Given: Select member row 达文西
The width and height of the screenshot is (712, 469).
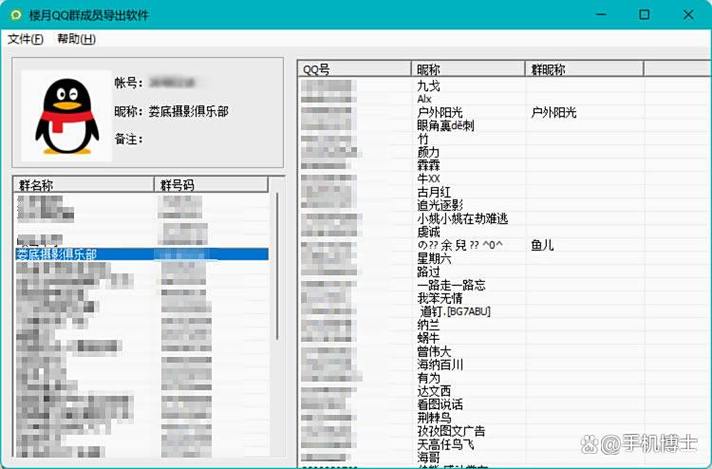Looking at the screenshot, I should [434, 391].
